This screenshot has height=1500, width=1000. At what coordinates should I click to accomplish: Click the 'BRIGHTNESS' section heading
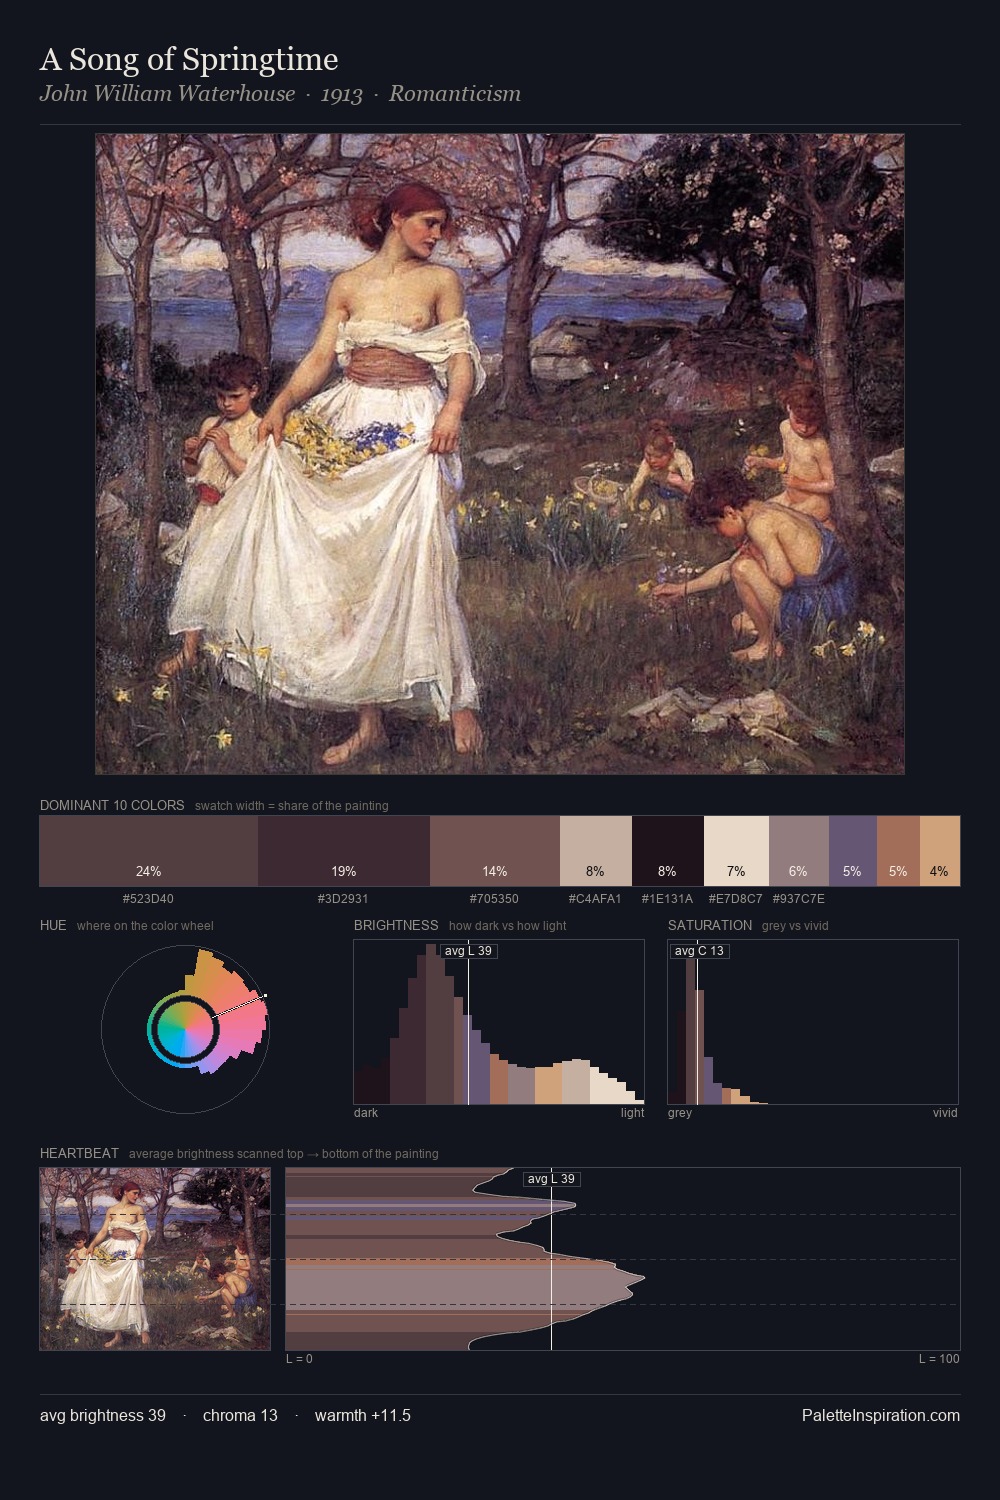(x=396, y=925)
